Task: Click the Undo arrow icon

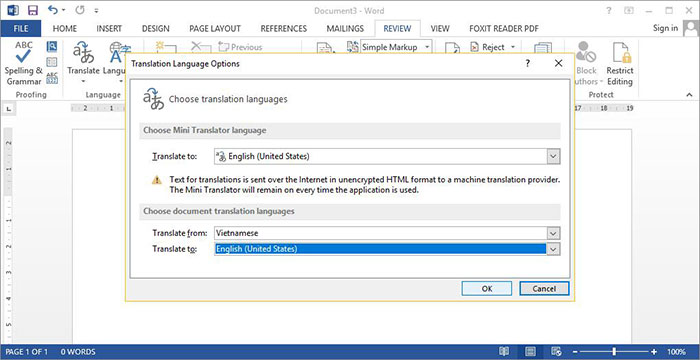Action: 53,10
